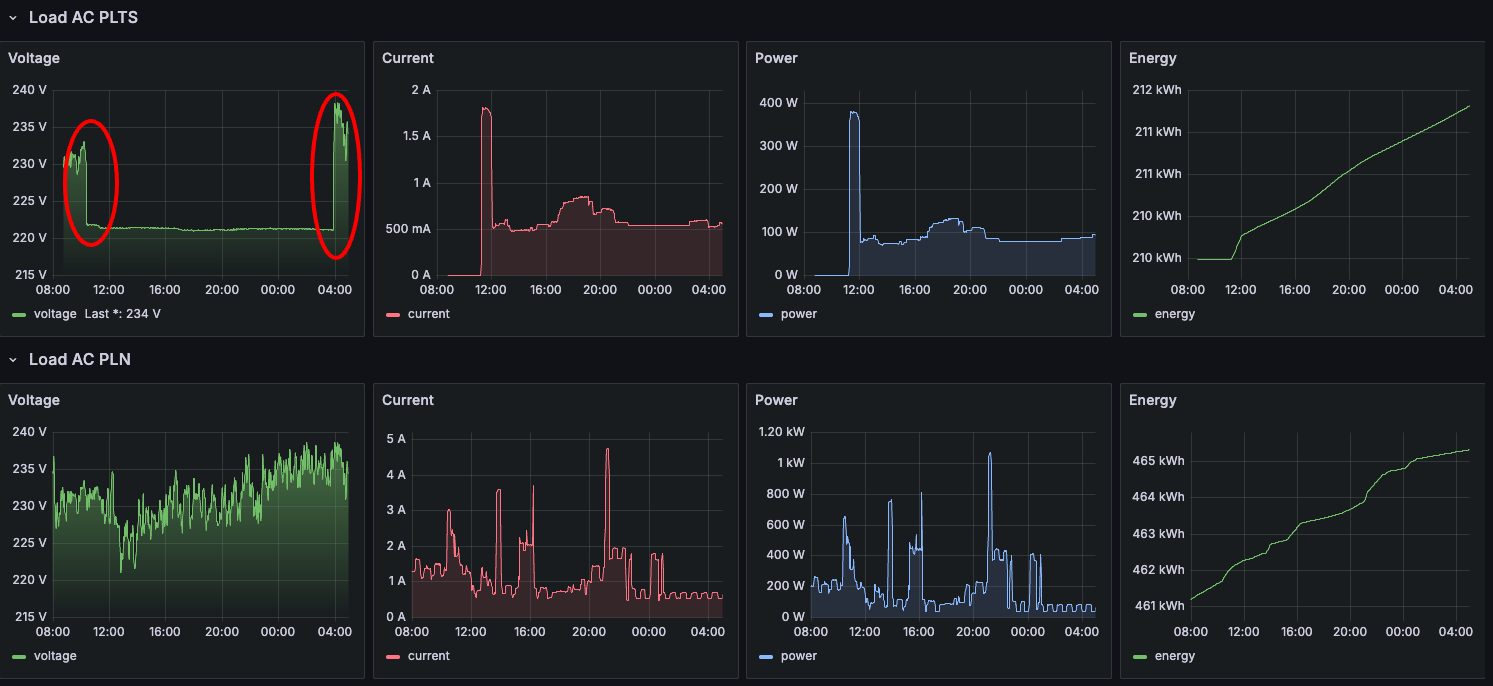1493x686 pixels.
Task: Click the tallest current spike in PLN Current graph
Action: 607,450
